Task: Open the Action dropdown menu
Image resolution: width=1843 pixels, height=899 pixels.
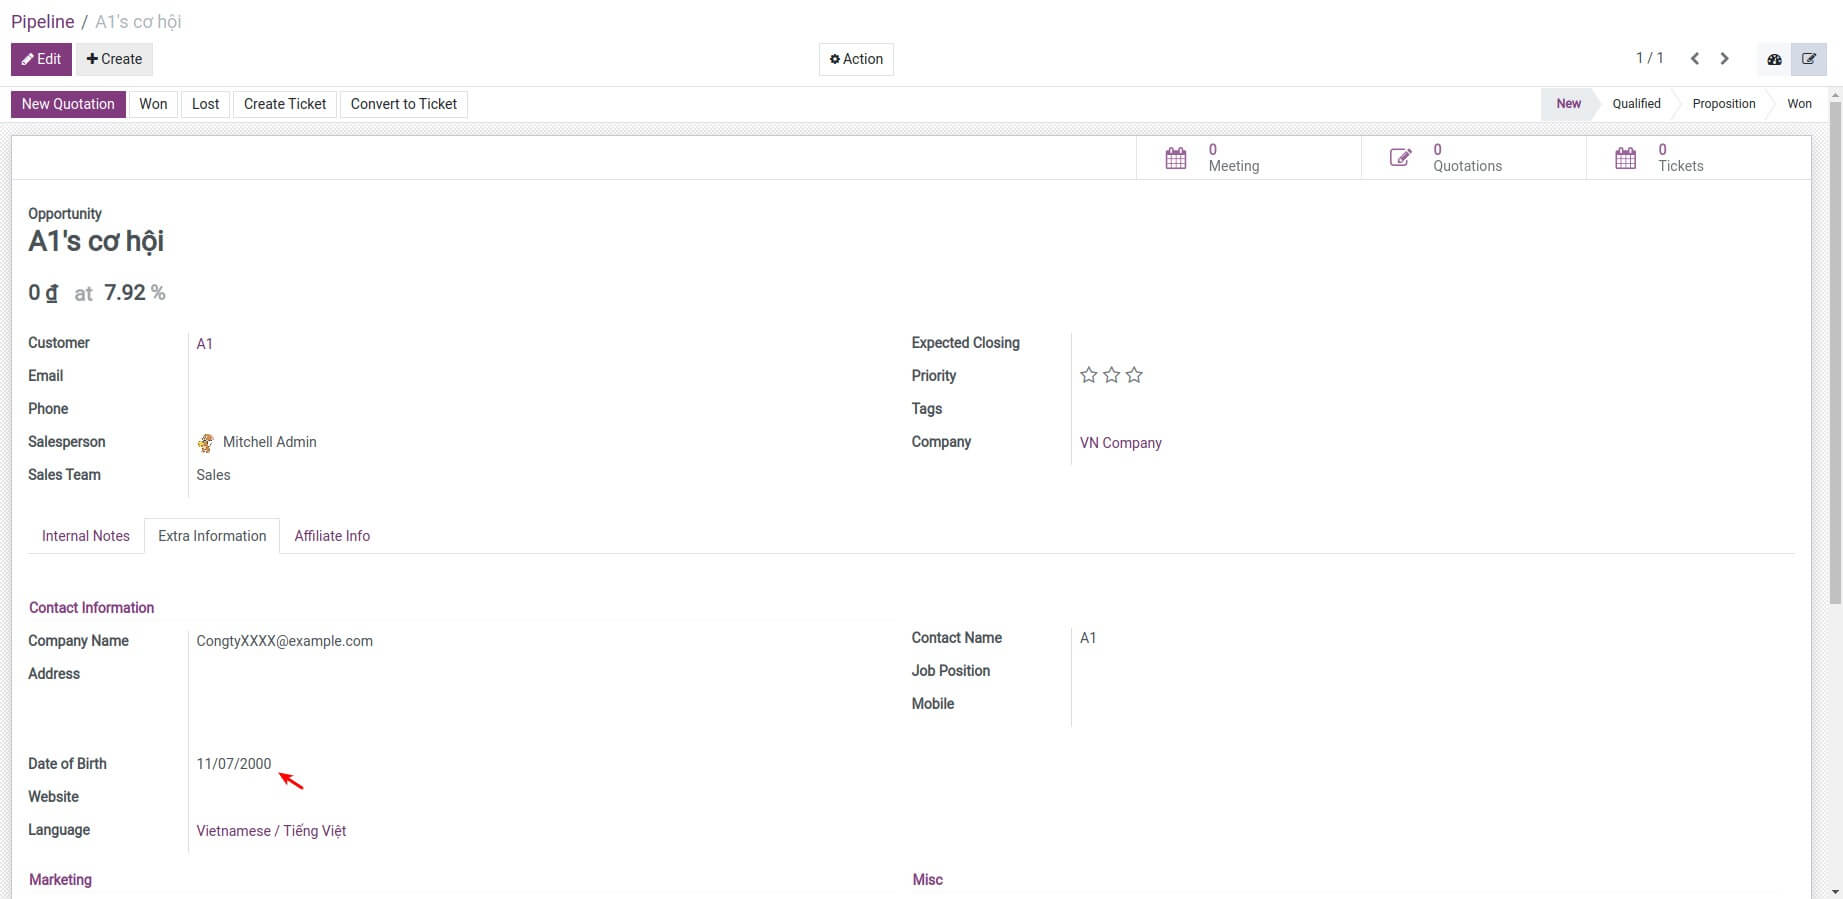Action: click(856, 59)
